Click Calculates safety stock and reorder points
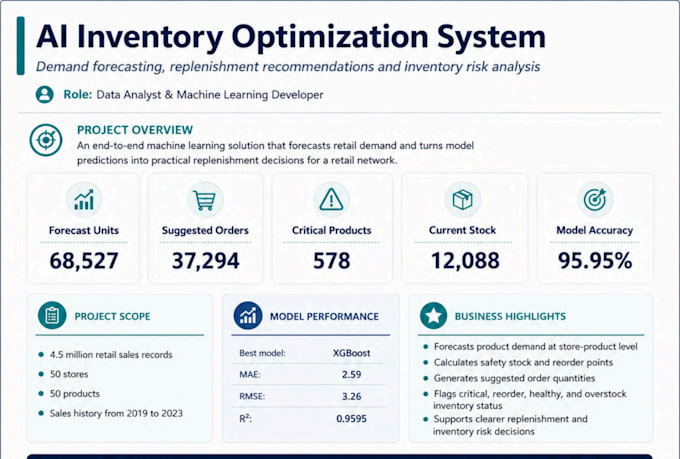 [523, 362]
